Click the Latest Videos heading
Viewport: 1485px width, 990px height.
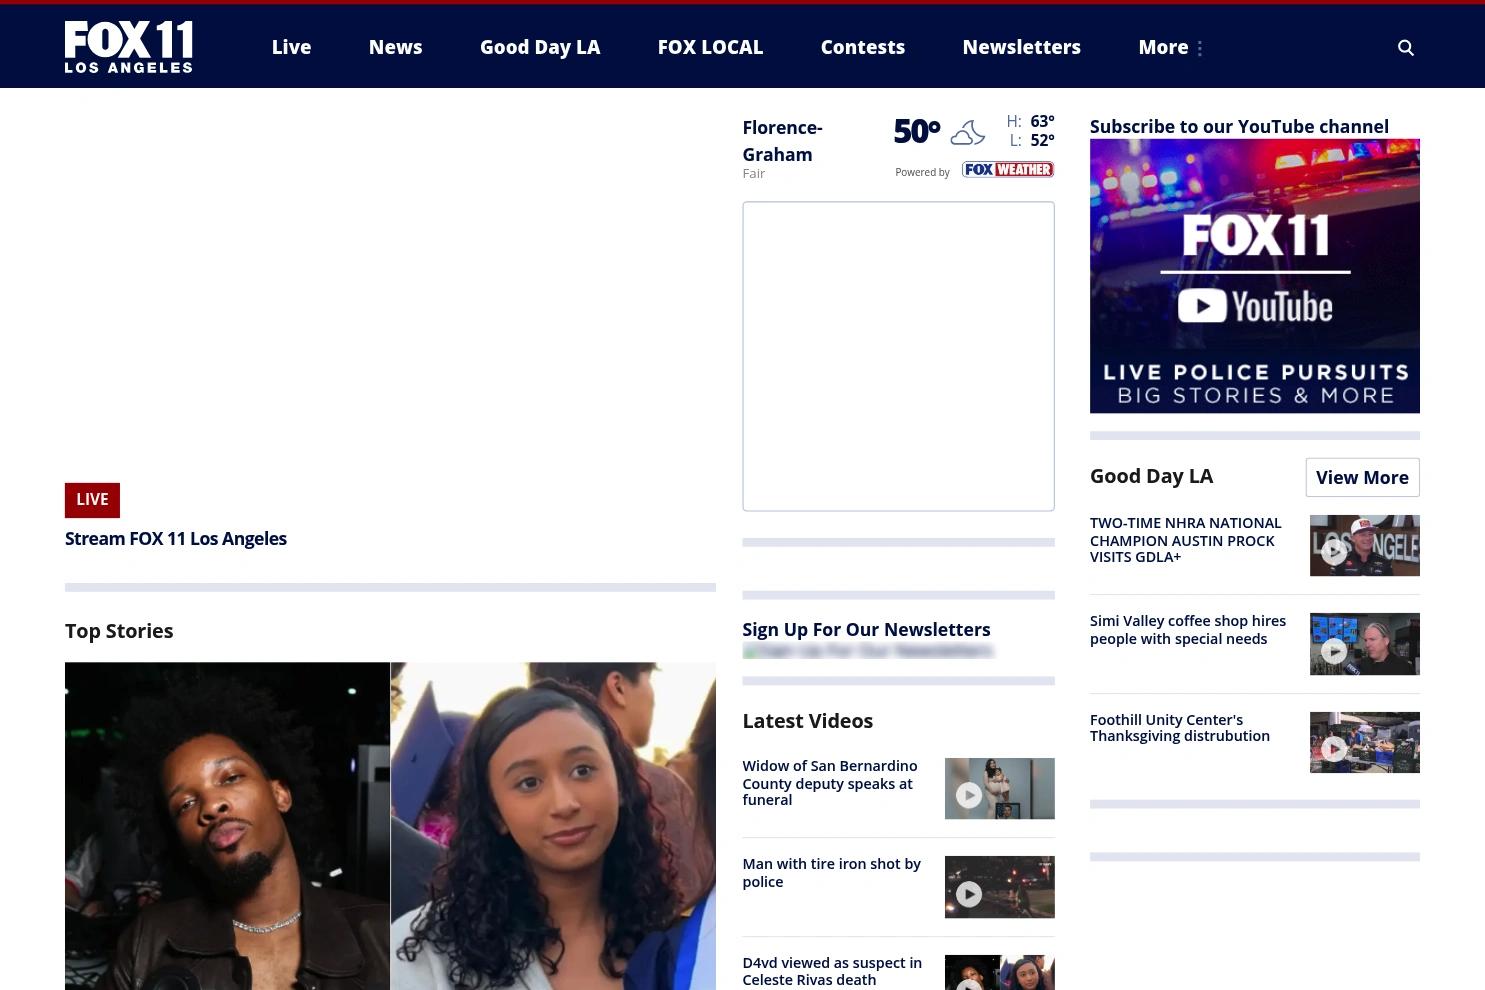(x=807, y=721)
